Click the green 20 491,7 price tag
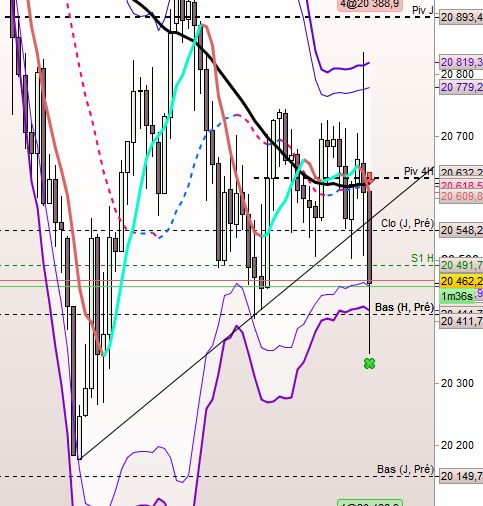Viewport: 483px width, 506px height. (461, 265)
